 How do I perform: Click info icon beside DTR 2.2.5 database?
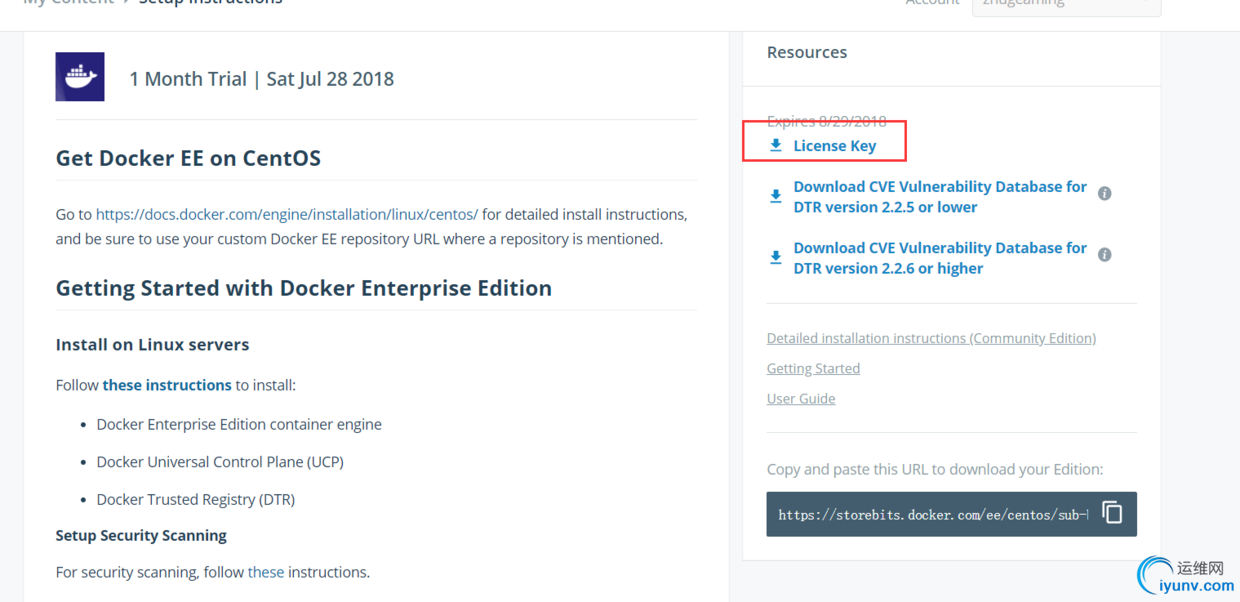click(x=1105, y=193)
